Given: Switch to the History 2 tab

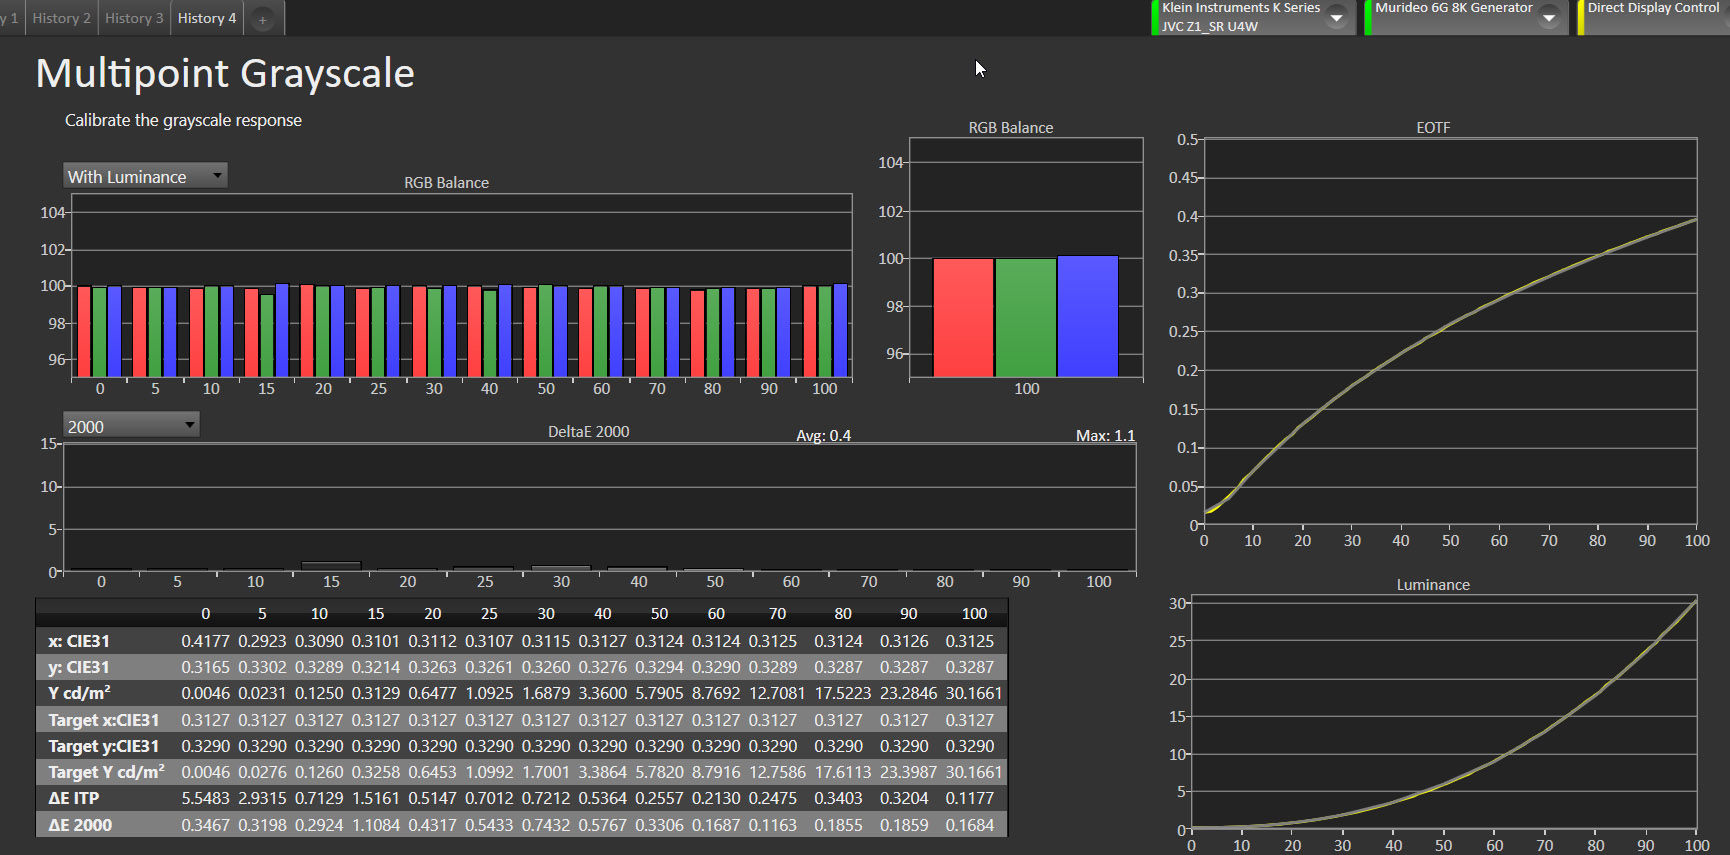Looking at the screenshot, I should click(61, 18).
